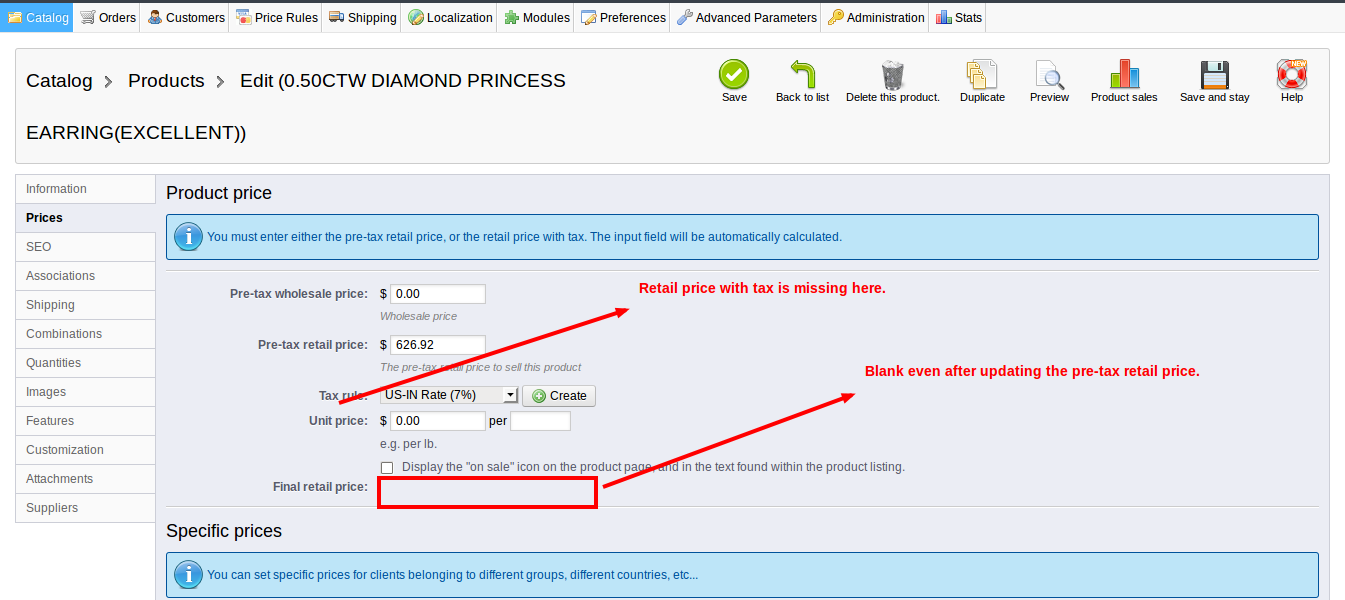The image size is (1345, 600).
Task: Open the Quantities side tab
Action: [x=86, y=363]
